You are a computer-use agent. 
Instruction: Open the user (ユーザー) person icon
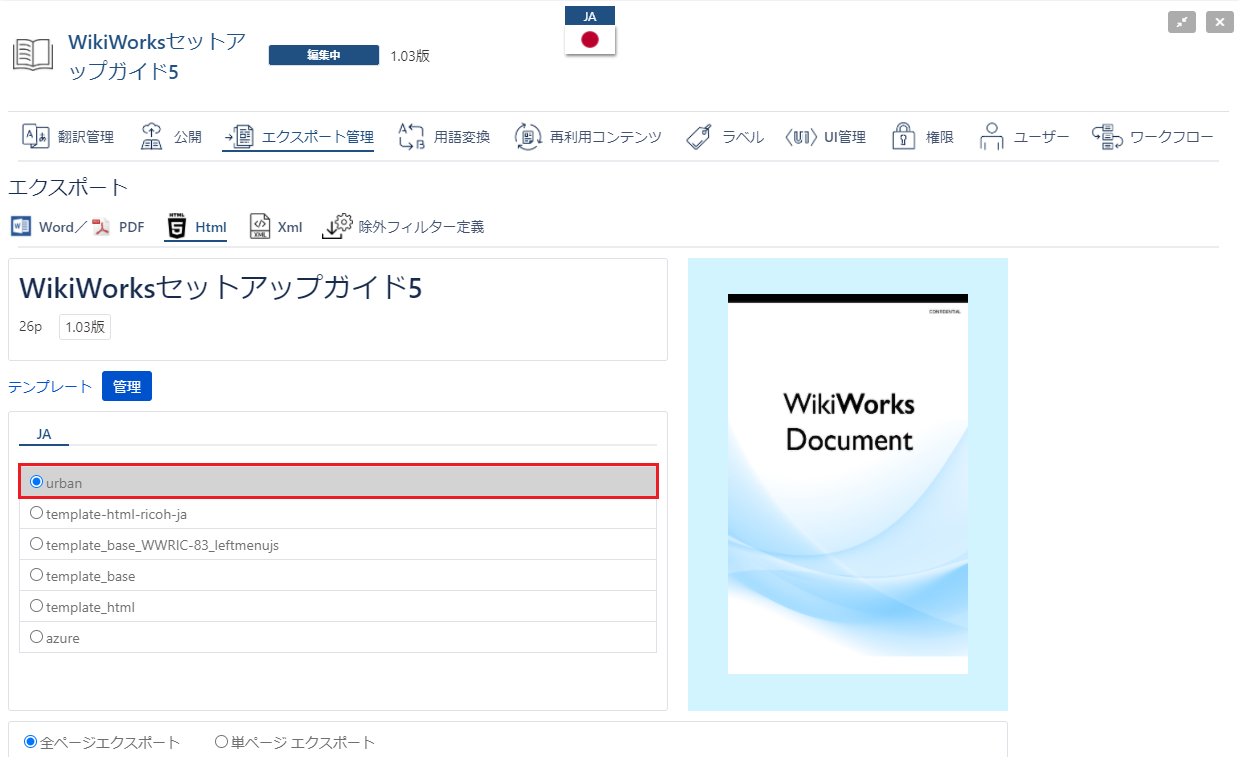pyautogui.click(x=991, y=137)
